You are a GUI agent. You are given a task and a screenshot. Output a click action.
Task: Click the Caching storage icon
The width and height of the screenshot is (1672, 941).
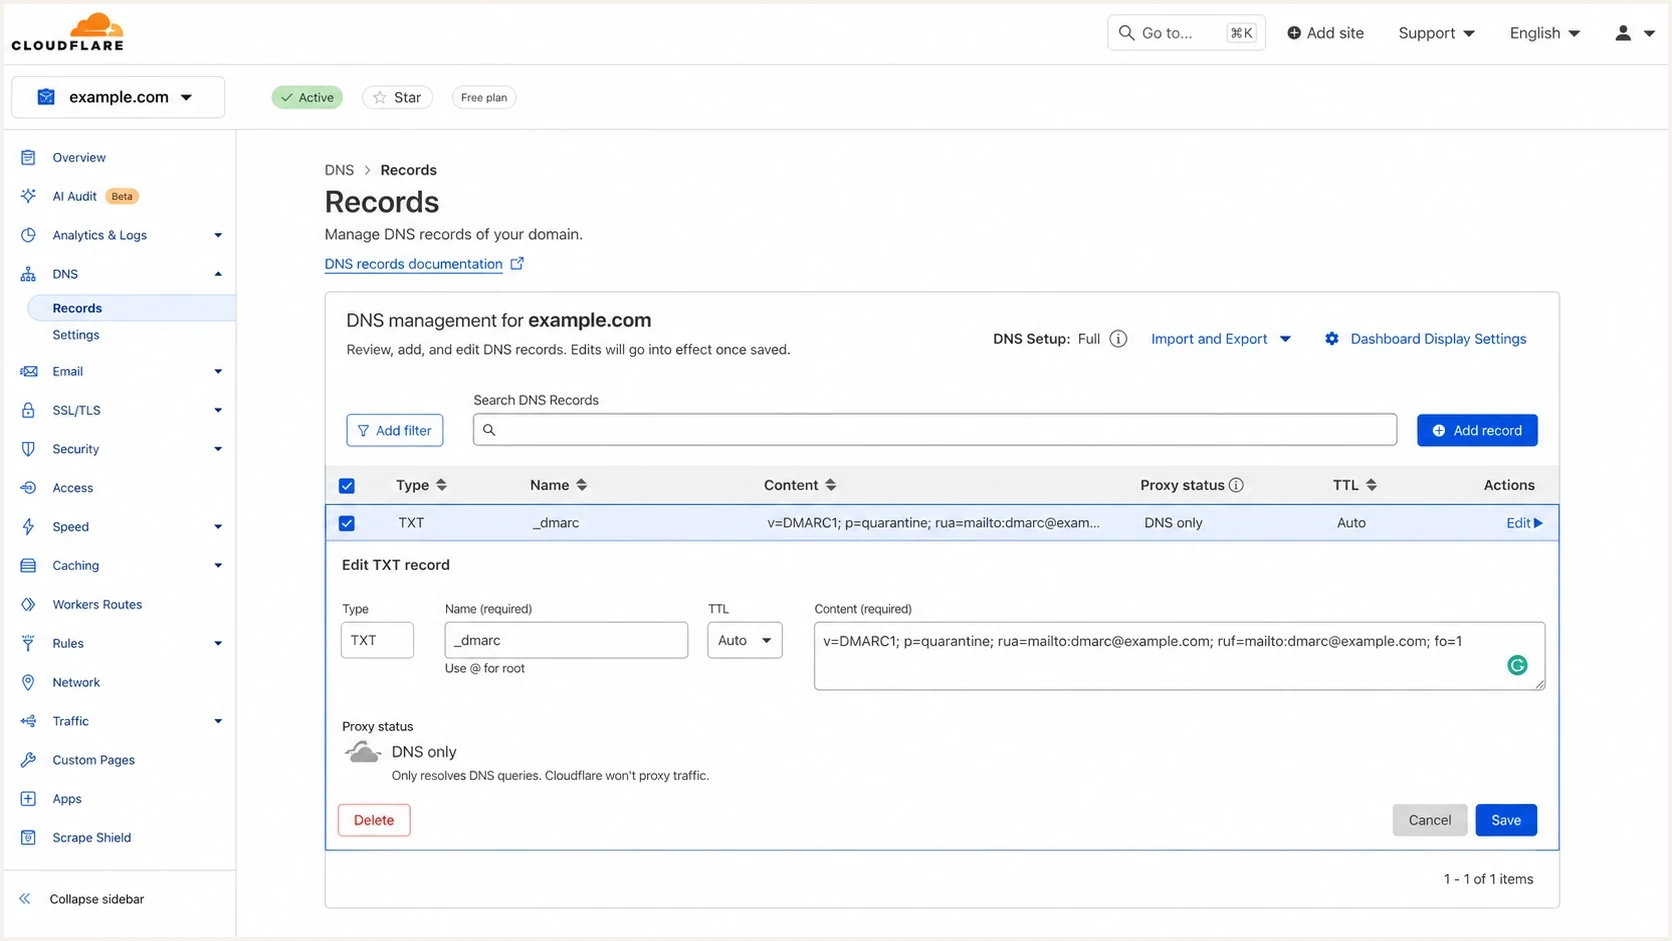pyautogui.click(x=28, y=565)
